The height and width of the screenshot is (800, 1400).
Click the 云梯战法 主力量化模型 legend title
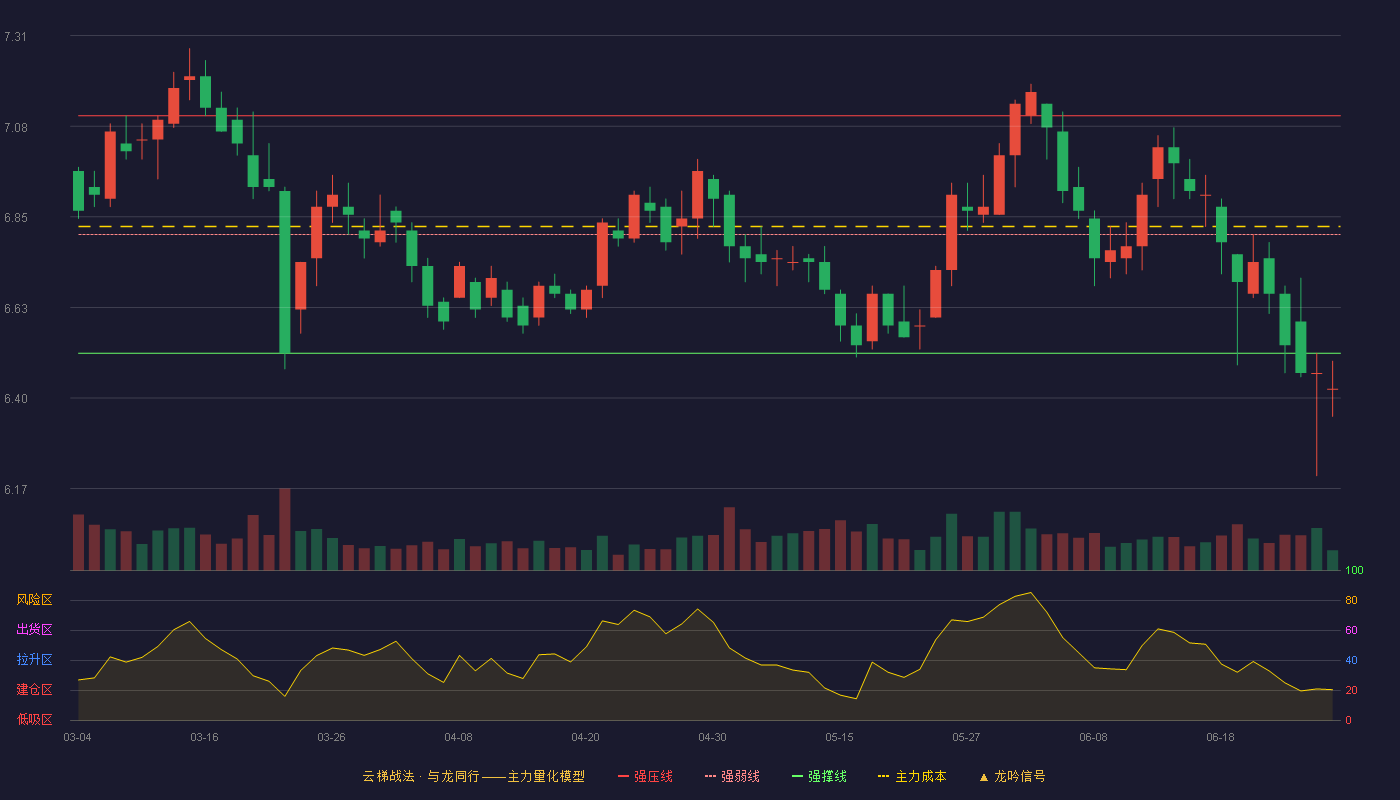tap(474, 776)
